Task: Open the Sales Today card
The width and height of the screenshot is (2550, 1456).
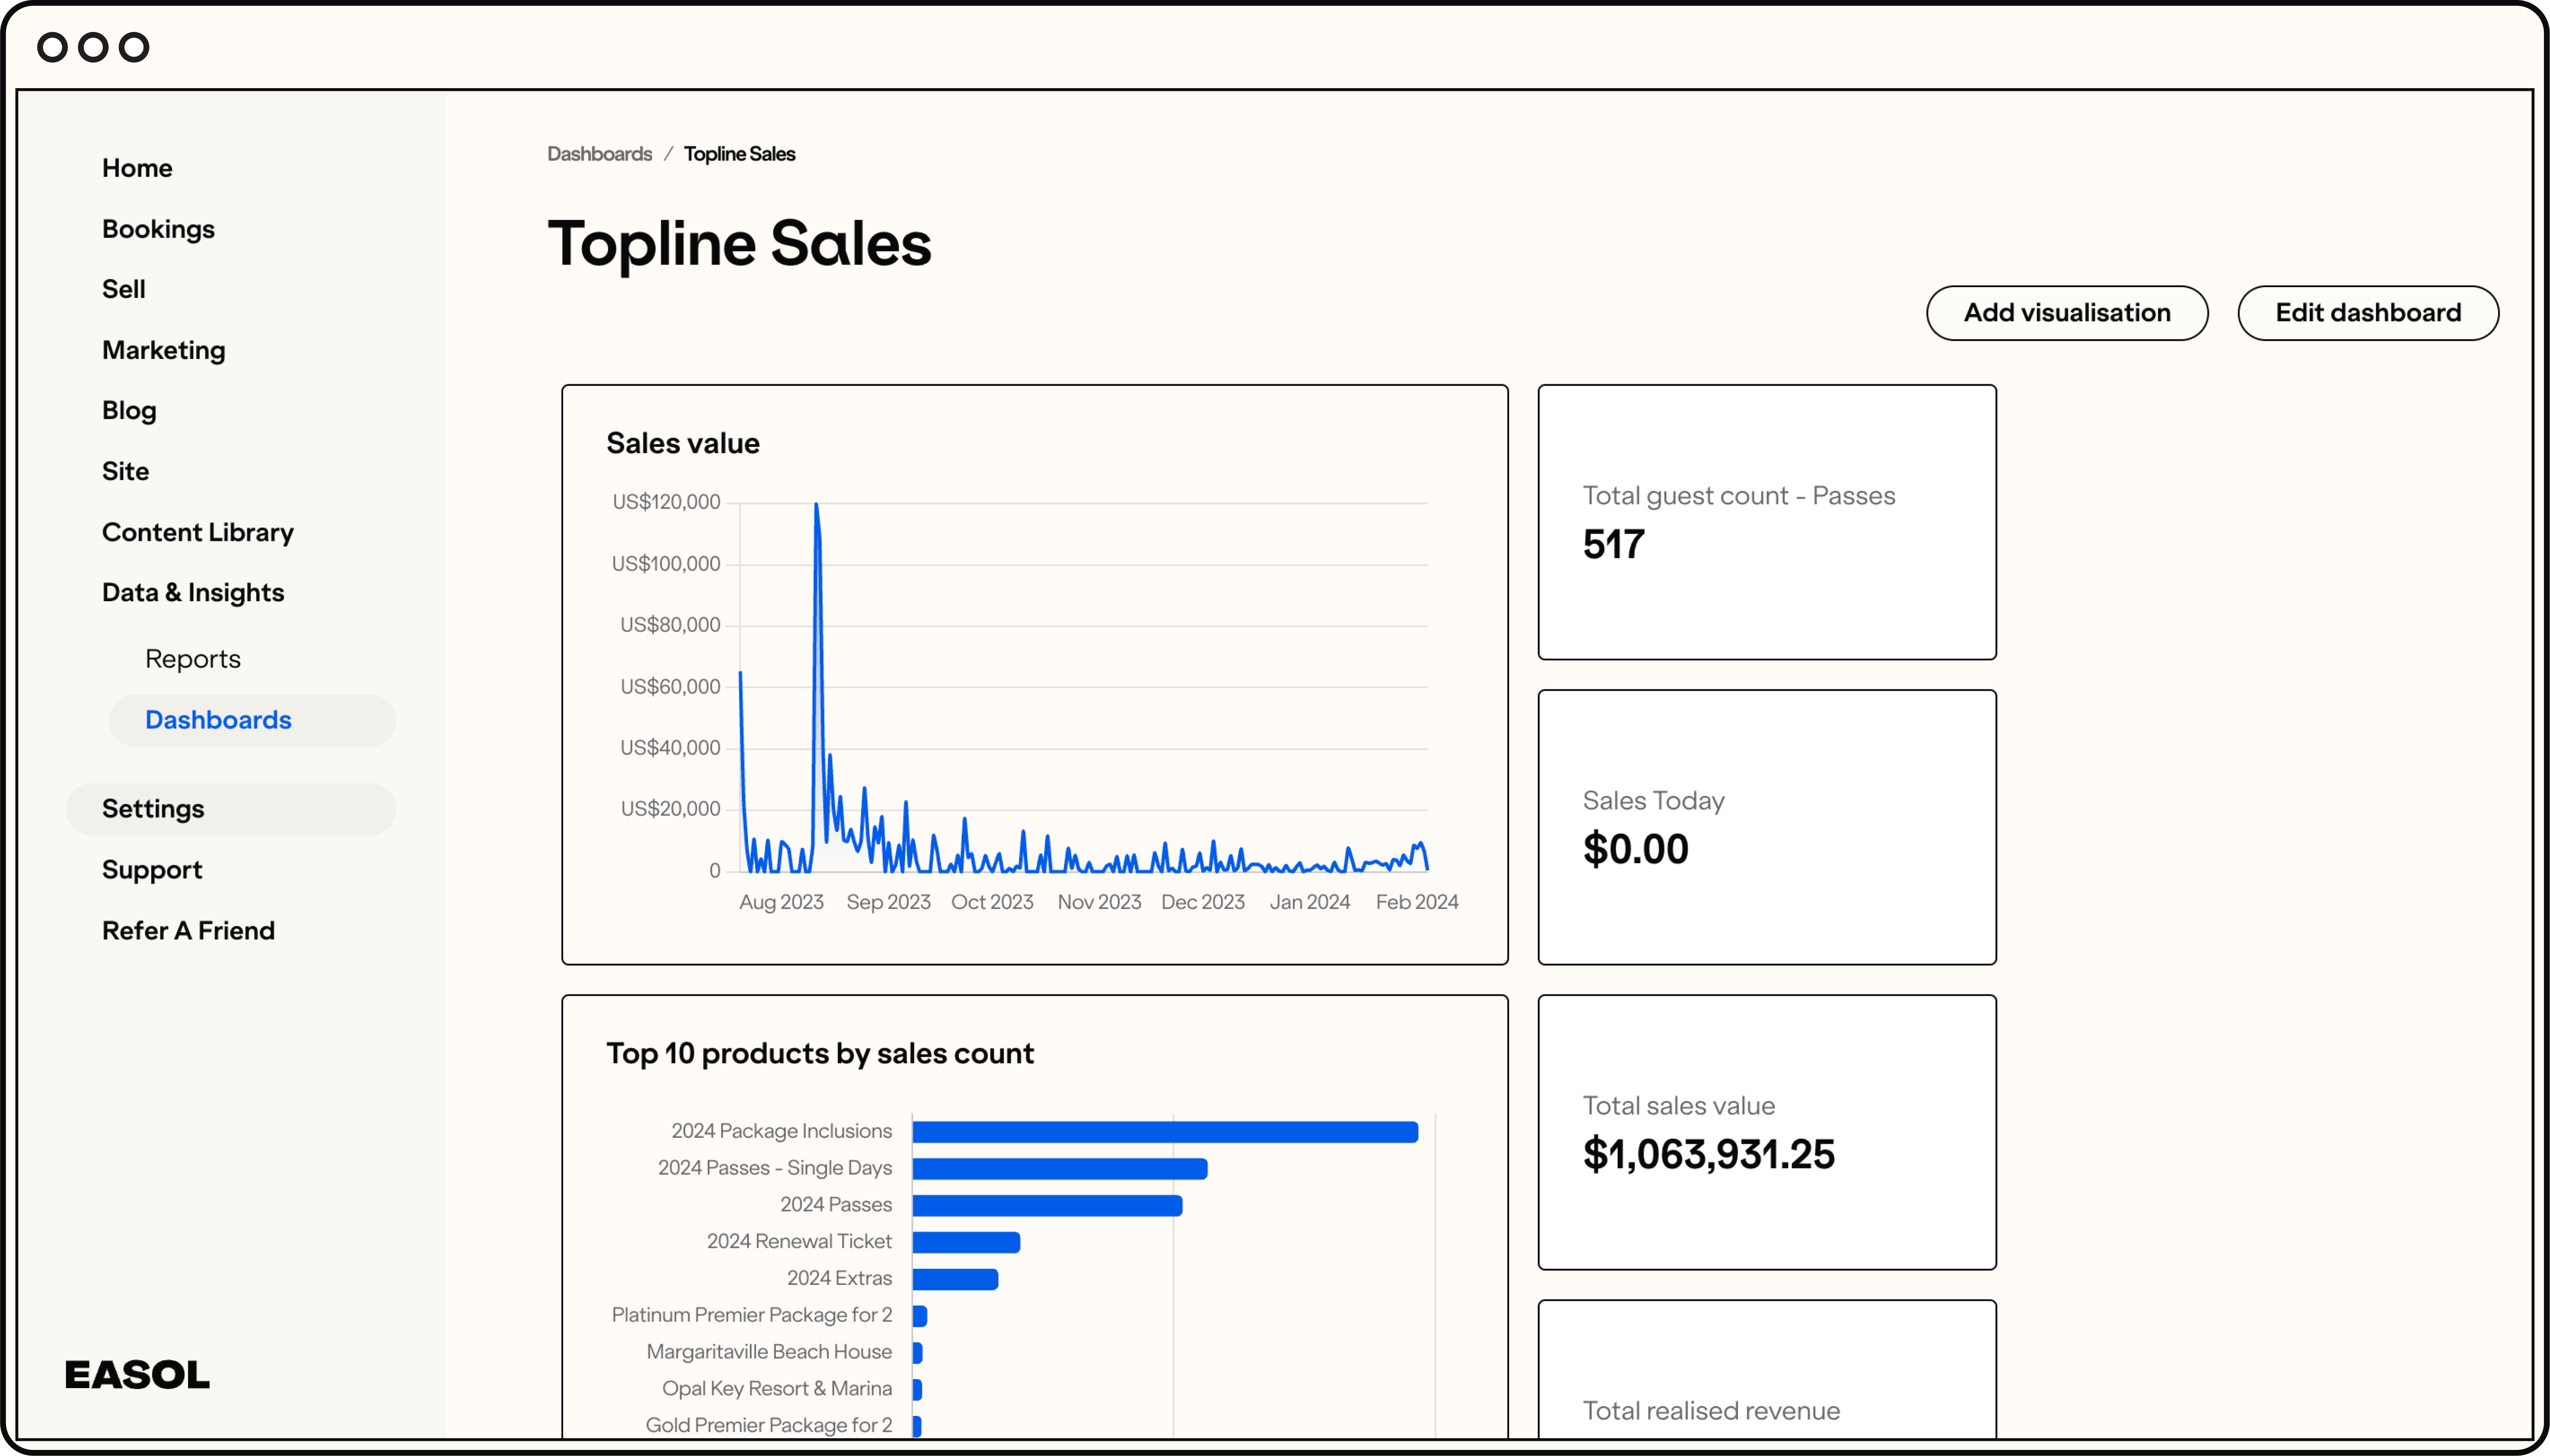Action: click(1766, 827)
